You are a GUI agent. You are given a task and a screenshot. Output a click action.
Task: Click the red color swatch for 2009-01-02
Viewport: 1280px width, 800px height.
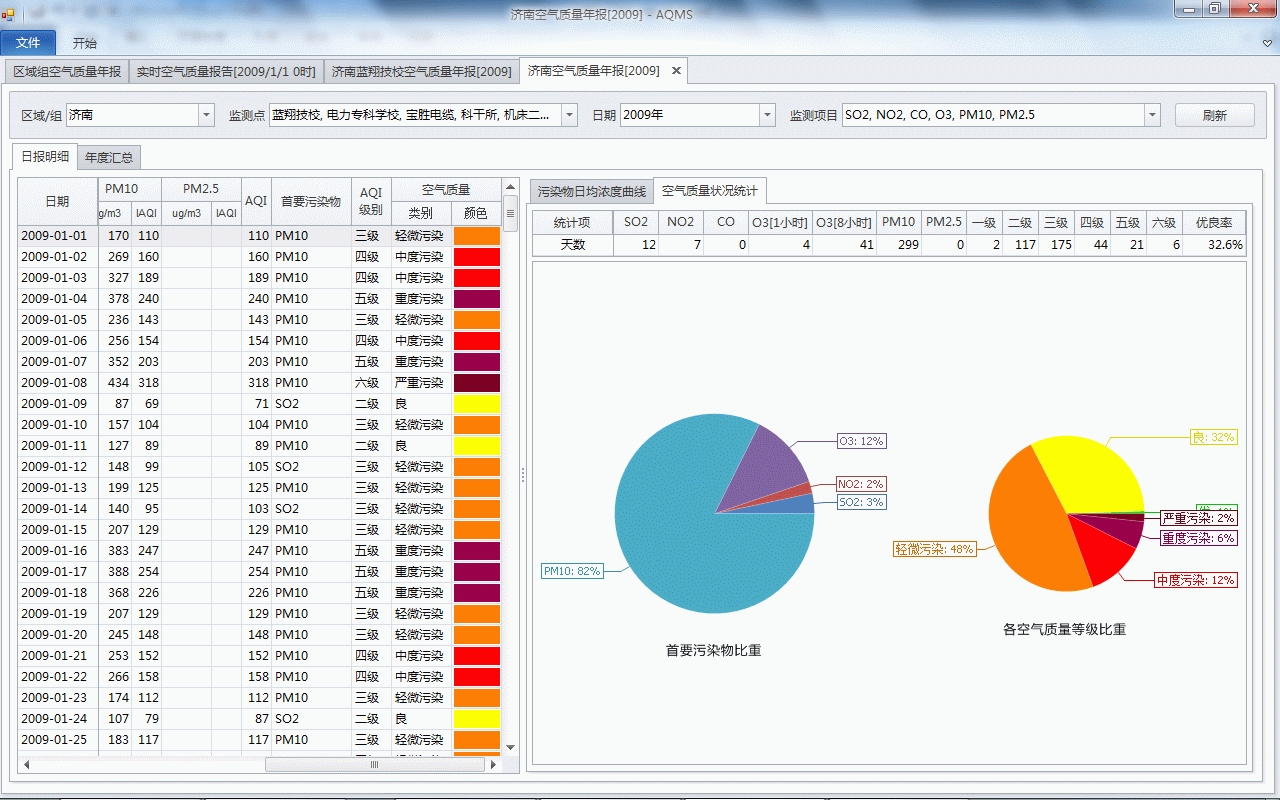[x=476, y=257]
